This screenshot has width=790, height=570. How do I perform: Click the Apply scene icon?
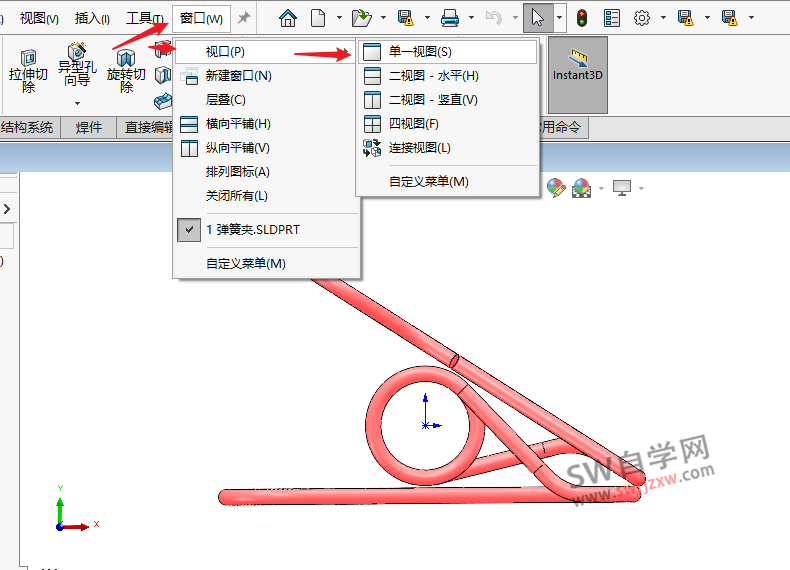(x=581, y=188)
